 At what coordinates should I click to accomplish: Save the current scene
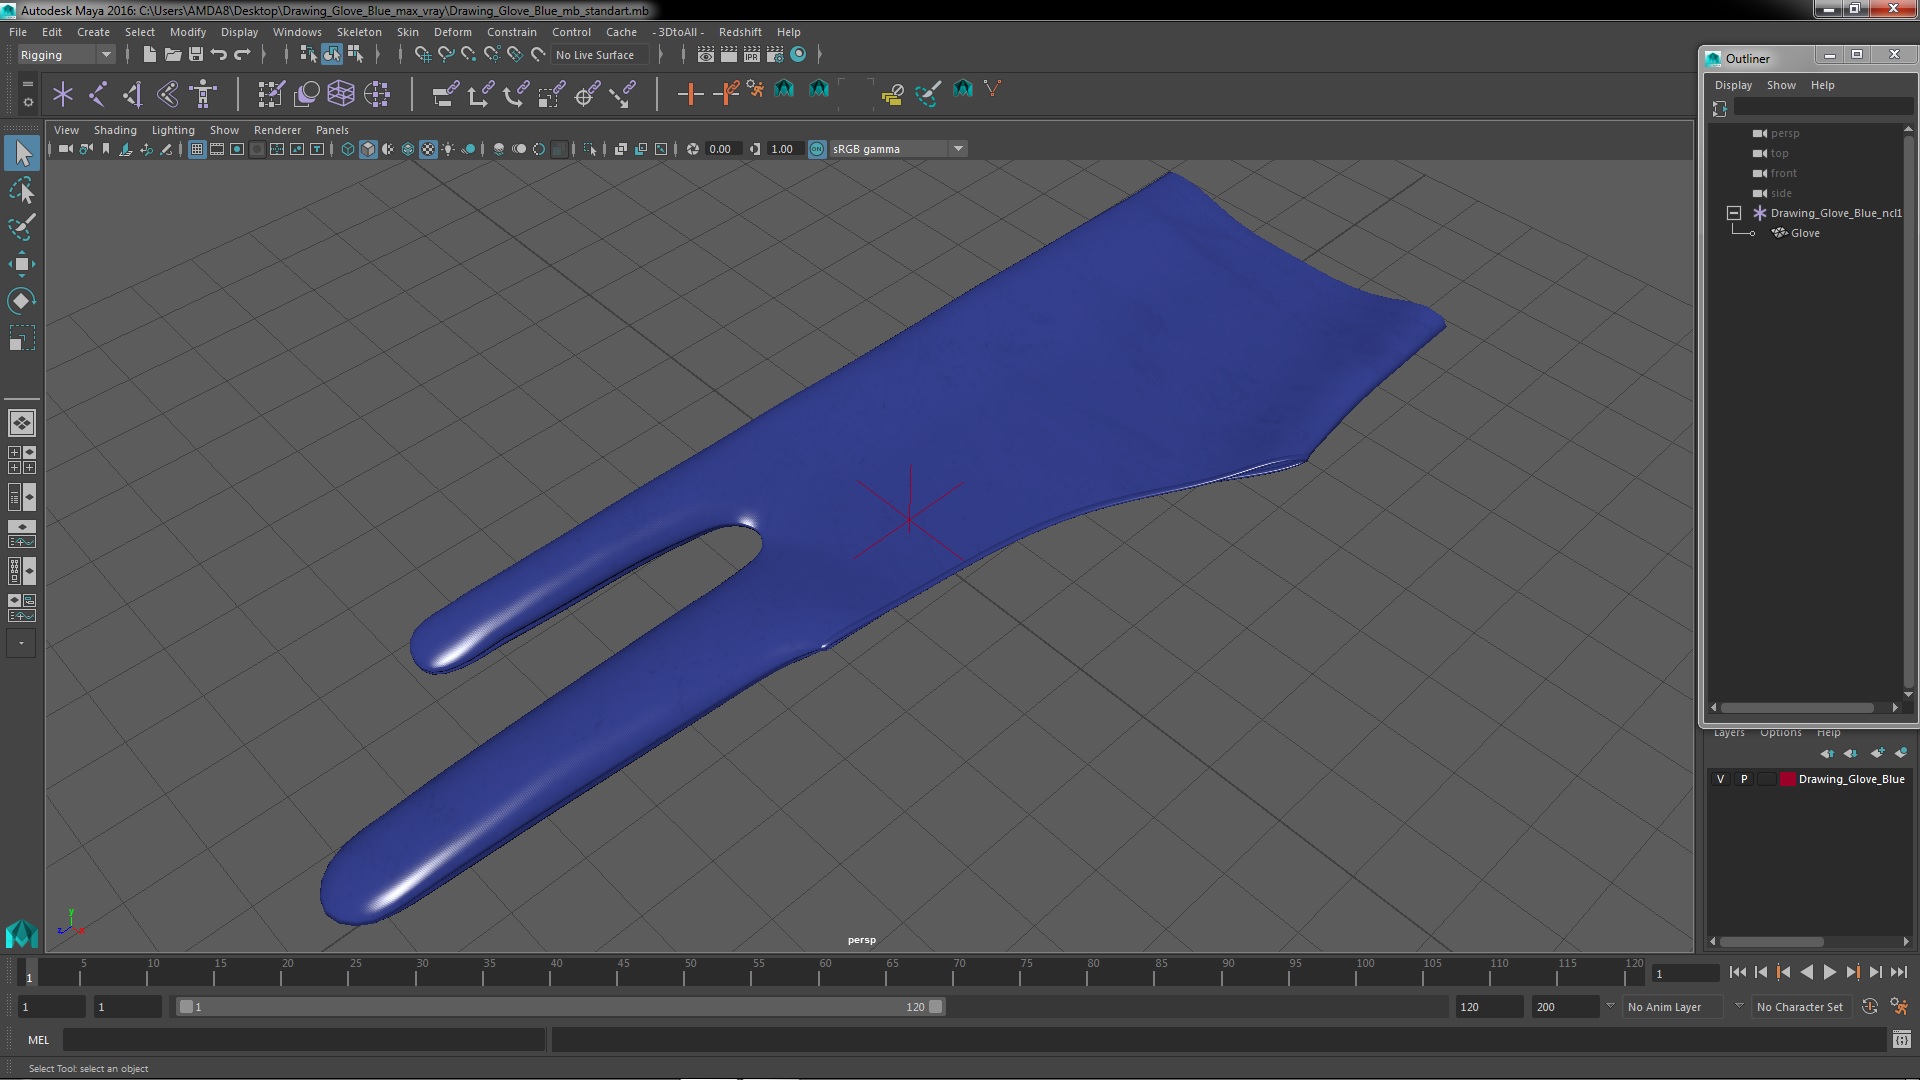[x=196, y=55]
